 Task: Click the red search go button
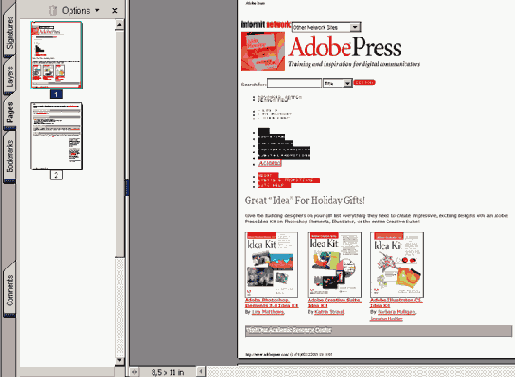[364, 82]
